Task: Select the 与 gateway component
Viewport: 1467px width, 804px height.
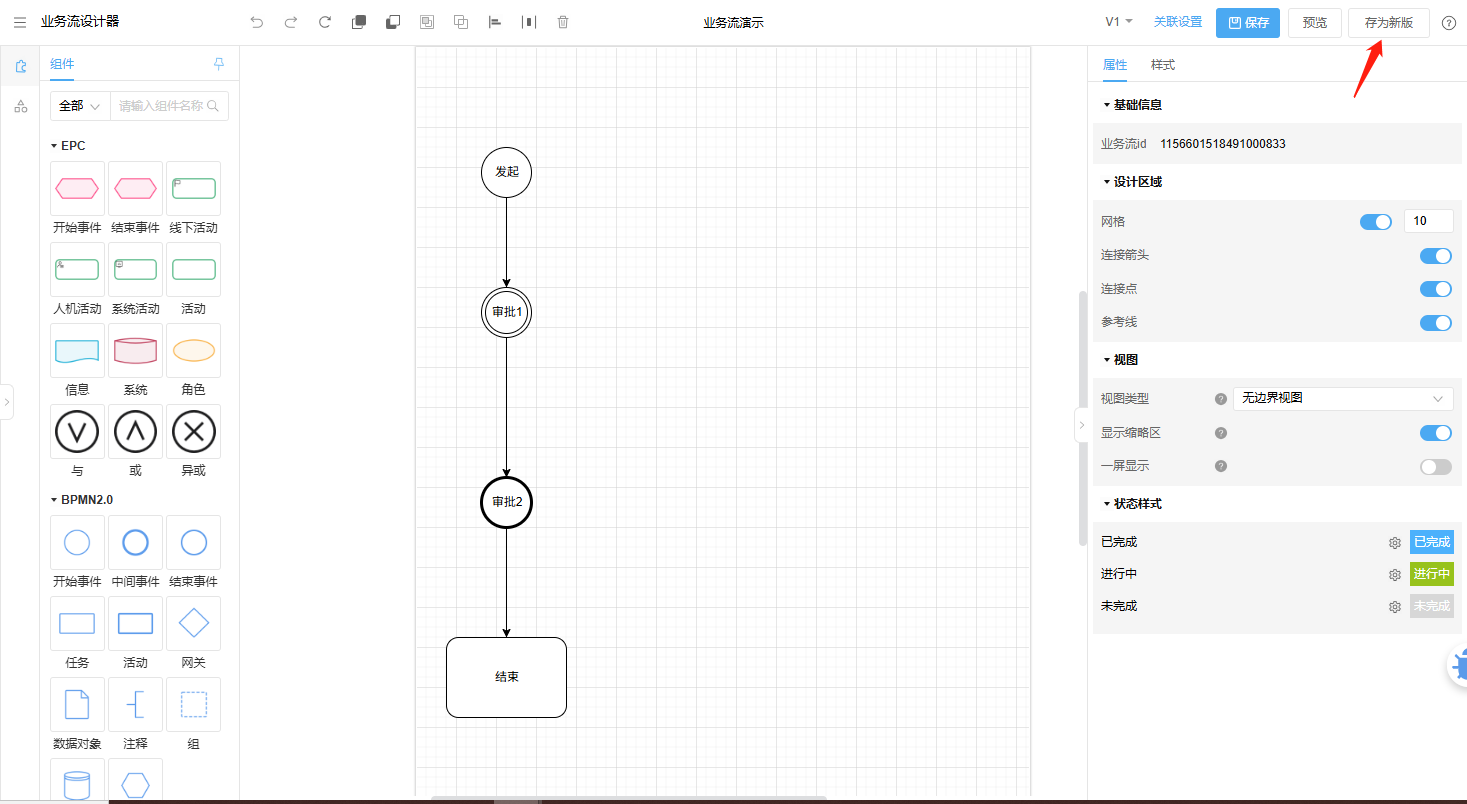Action: click(x=77, y=431)
